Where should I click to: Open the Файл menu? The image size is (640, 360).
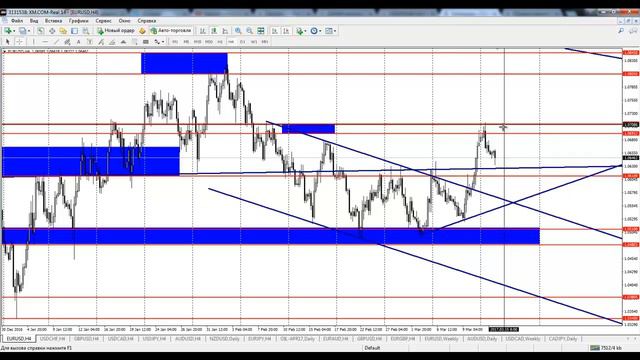17,20
